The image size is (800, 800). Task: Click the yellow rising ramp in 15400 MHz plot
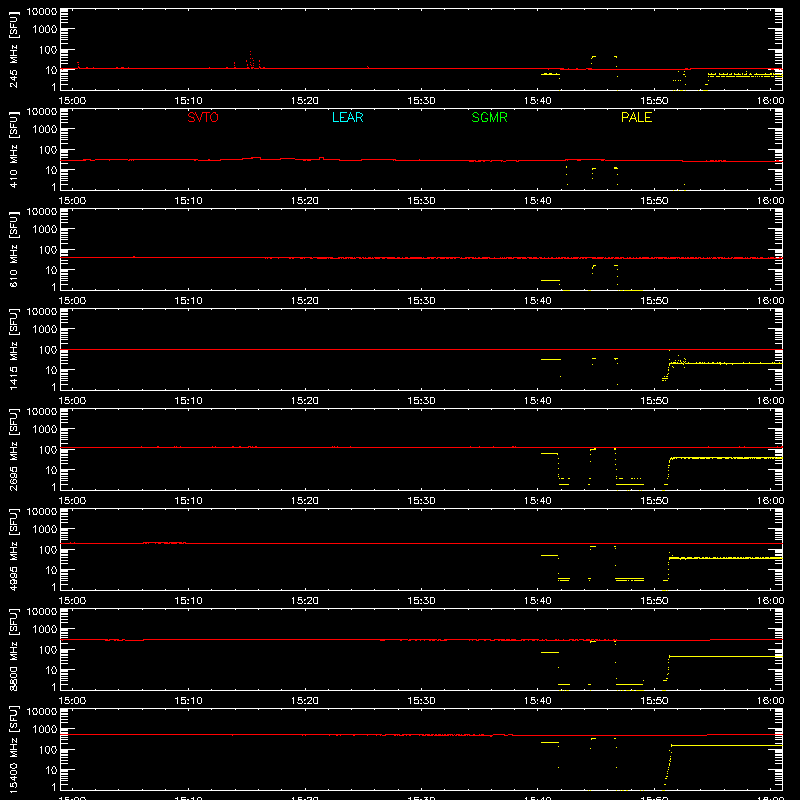[x=668, y=765]
